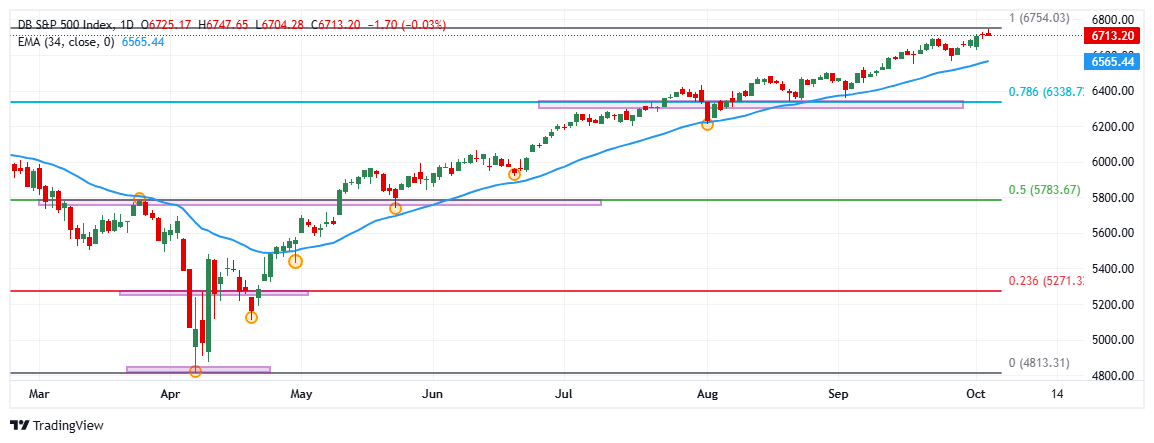1154x443 pixels.
Task: Click the orange circle in mid-April near 5100
Action: coord(252,317)
